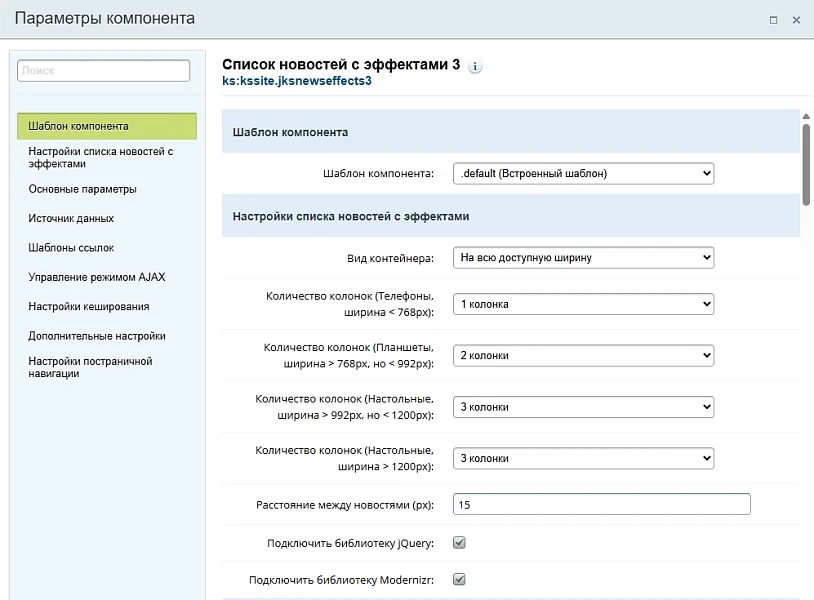
Task: Open the Вид контейнера dropdown
Action: click(x=584, y=257)
